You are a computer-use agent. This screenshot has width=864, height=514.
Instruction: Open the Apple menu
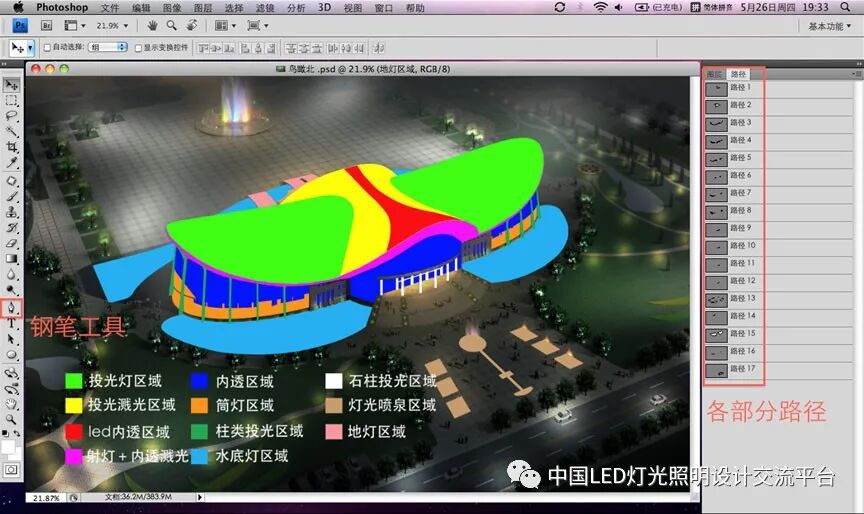(18, 7)
